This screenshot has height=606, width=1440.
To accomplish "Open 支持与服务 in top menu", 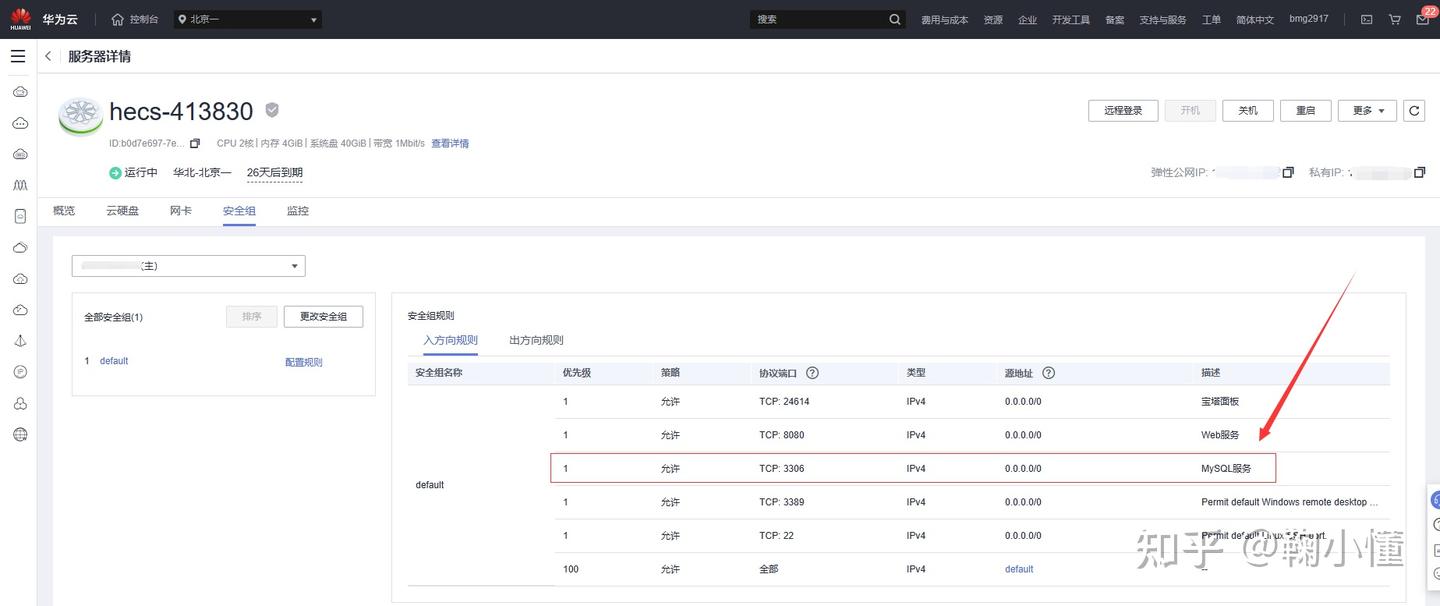I will coord(1163,20).
